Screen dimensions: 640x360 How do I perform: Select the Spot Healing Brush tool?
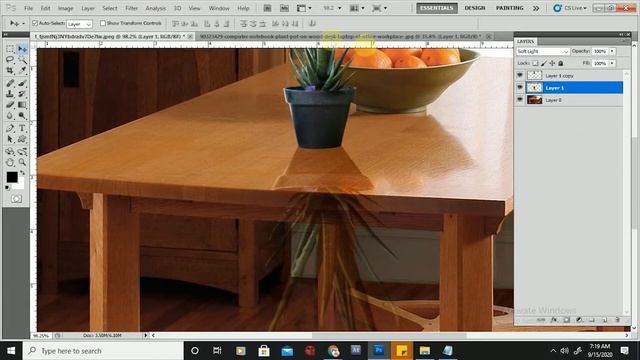point(10,83)
